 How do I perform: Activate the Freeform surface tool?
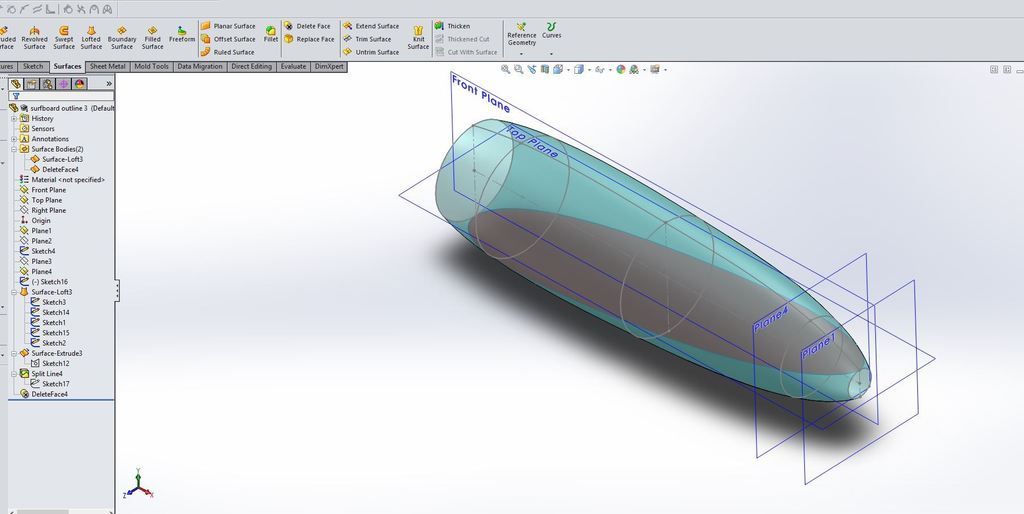(182, 33)
